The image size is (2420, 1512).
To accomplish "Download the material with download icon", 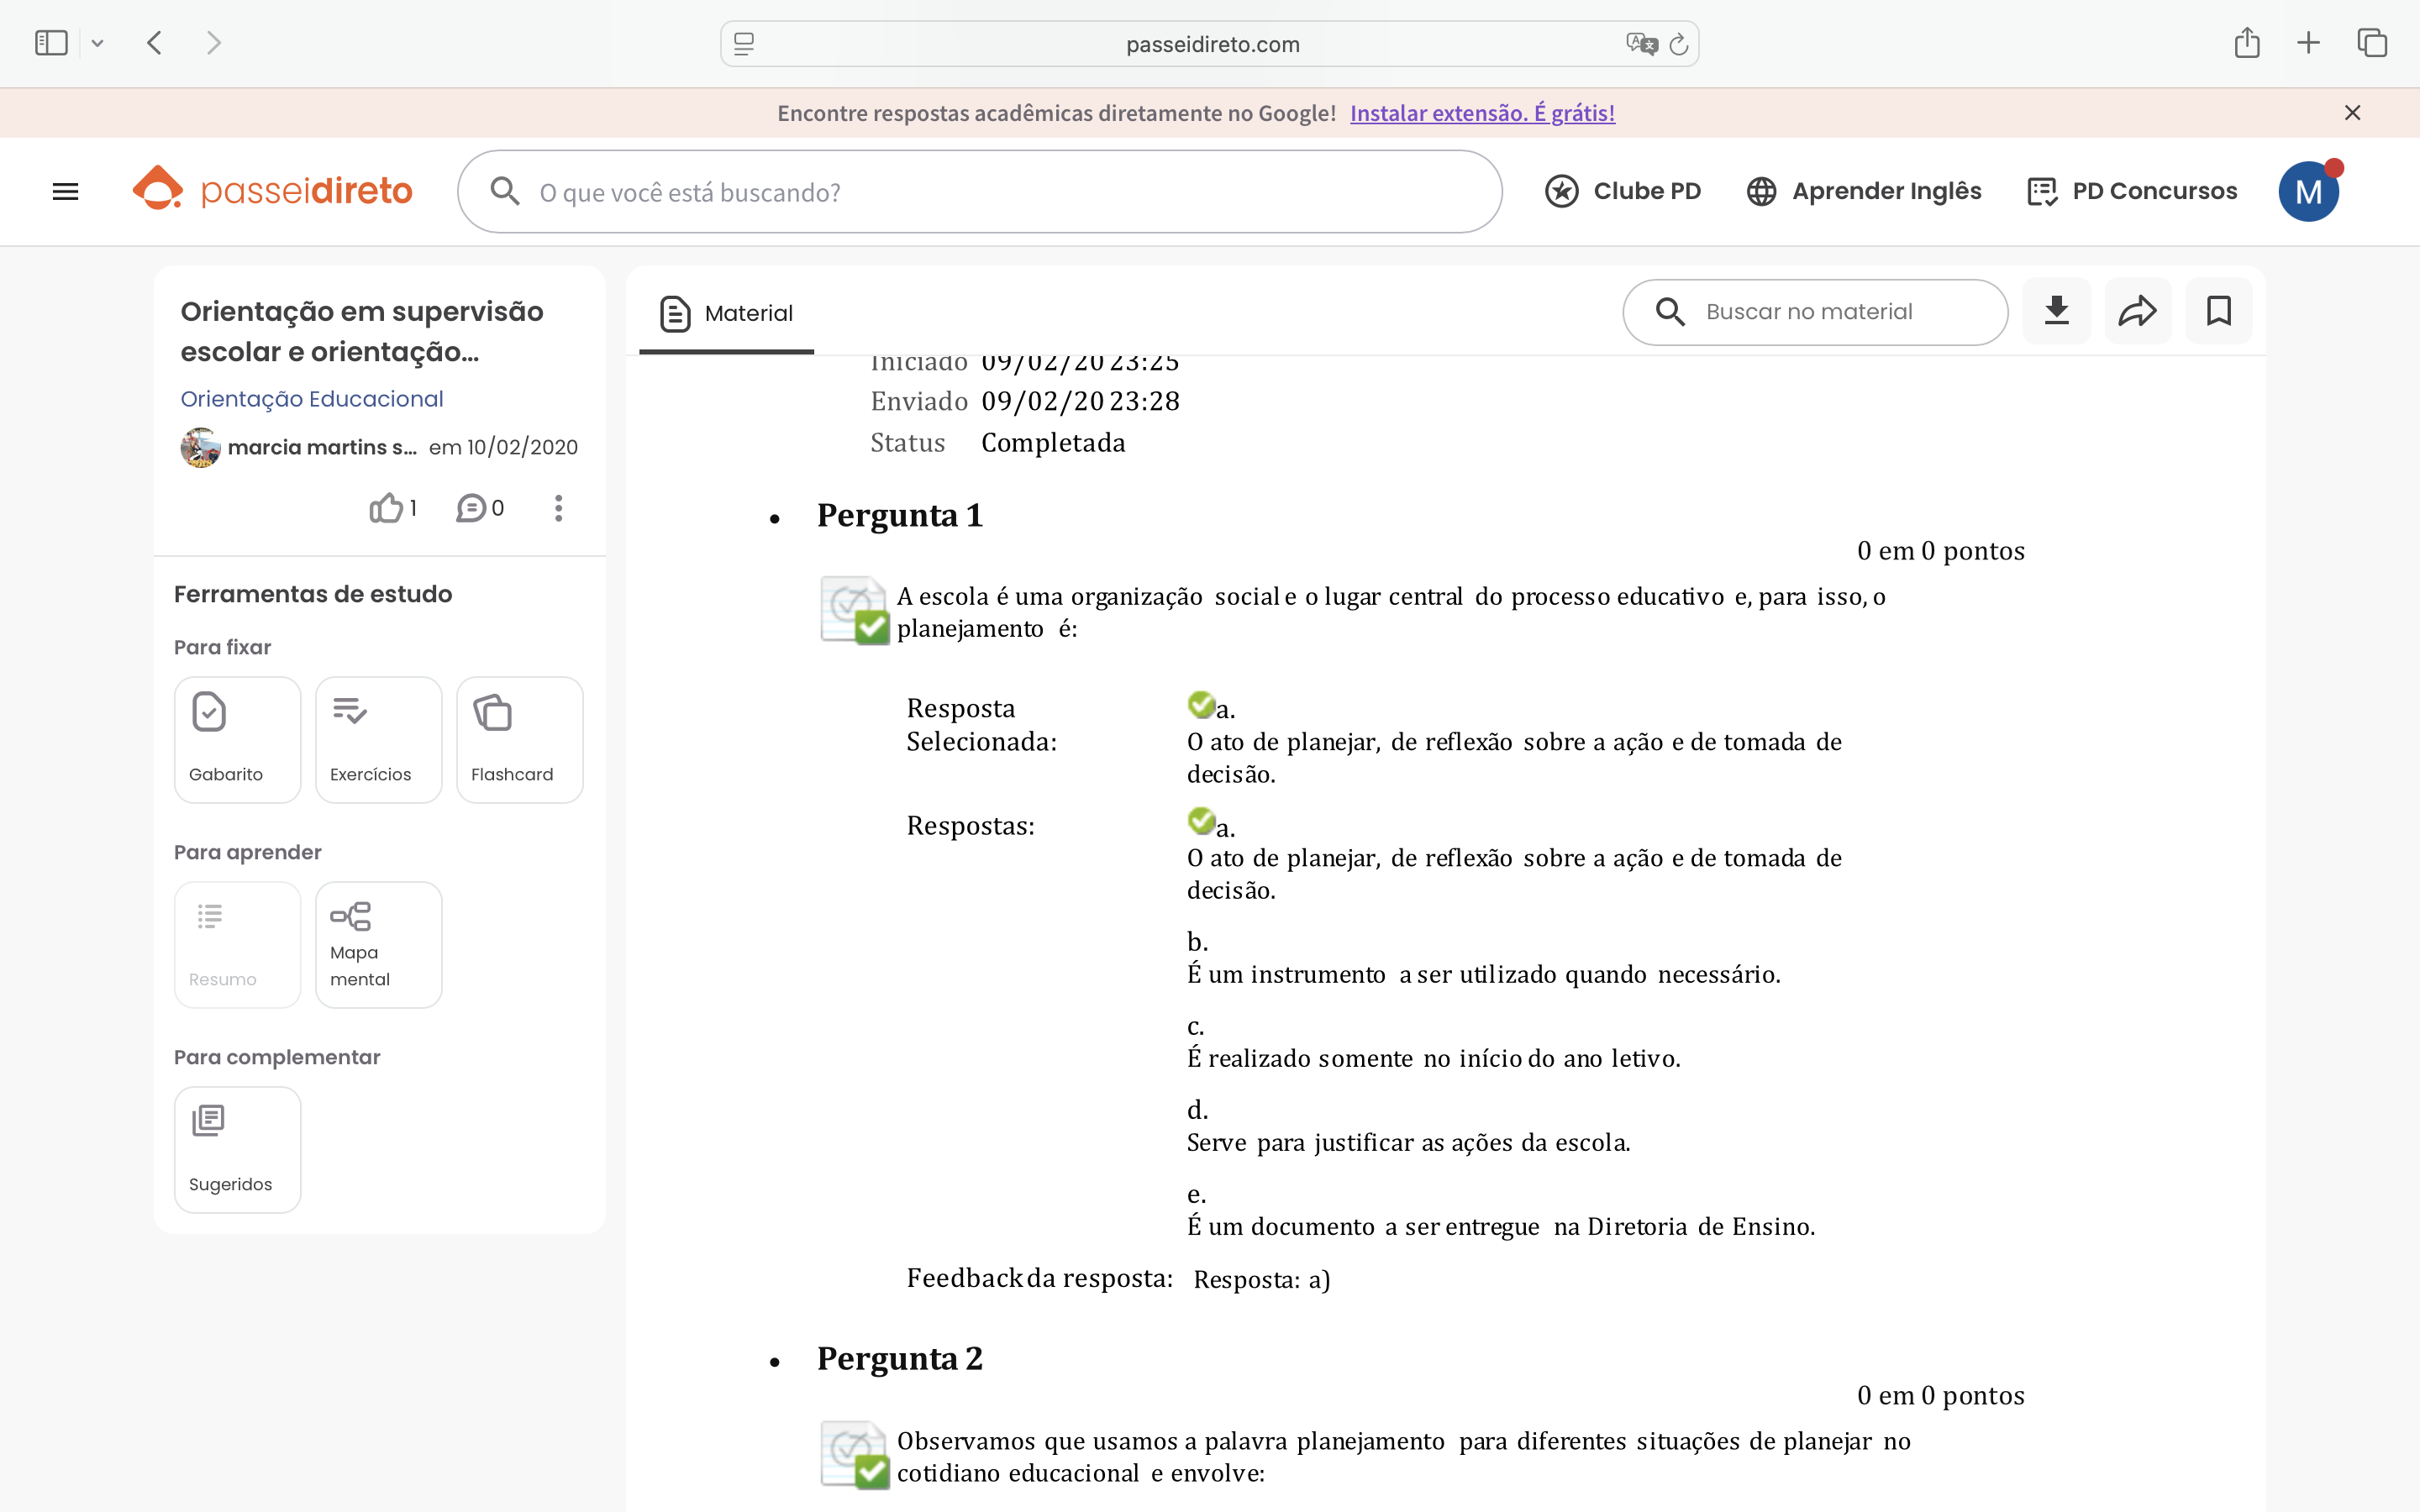I will [x=2056, y=311].
